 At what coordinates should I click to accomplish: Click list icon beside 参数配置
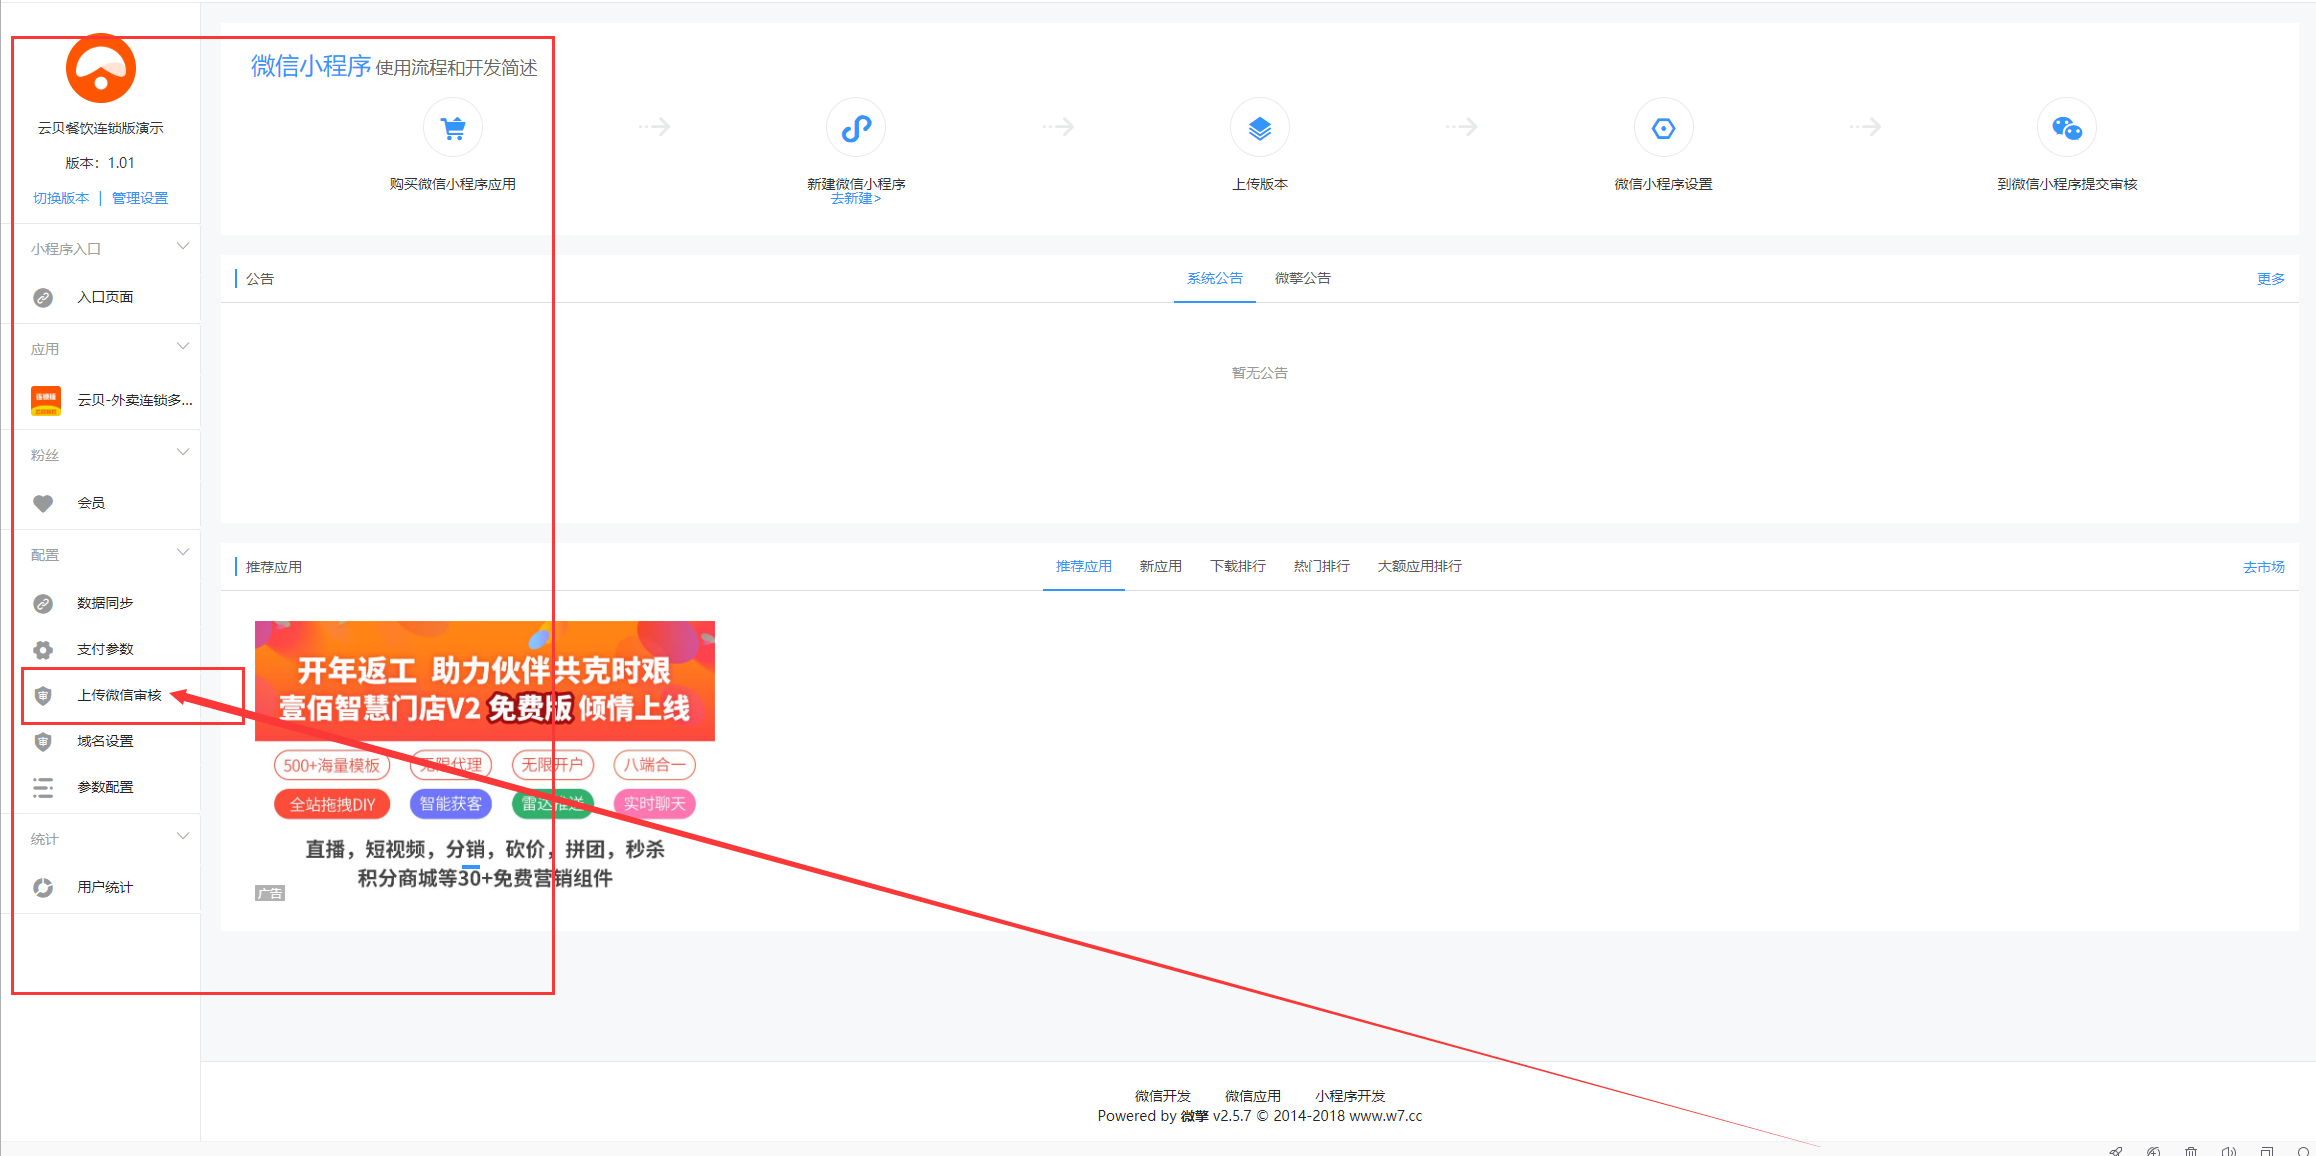tap(43, 788)
